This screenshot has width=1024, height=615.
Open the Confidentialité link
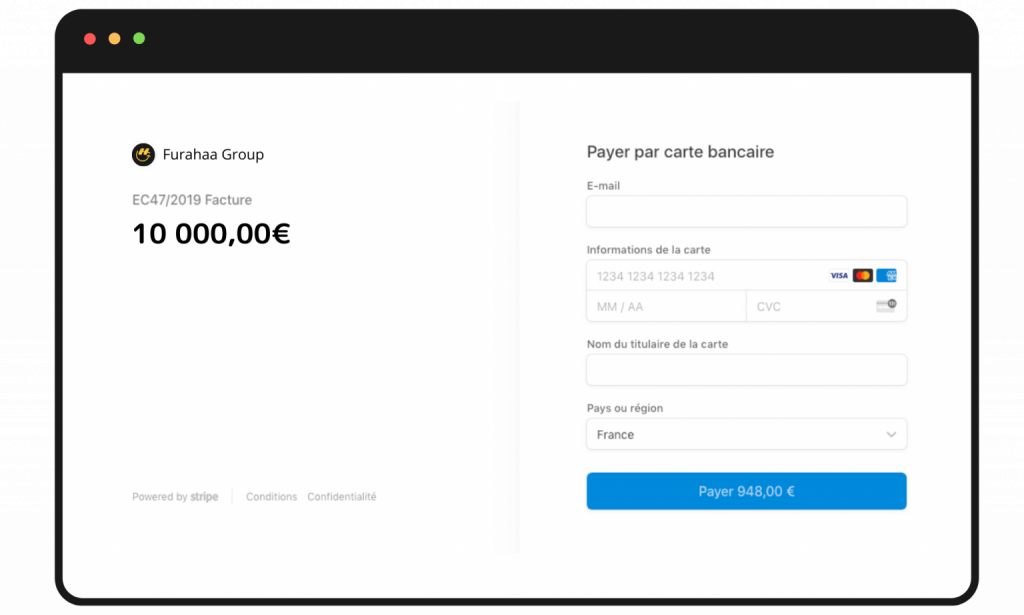[x=342, y=497]
